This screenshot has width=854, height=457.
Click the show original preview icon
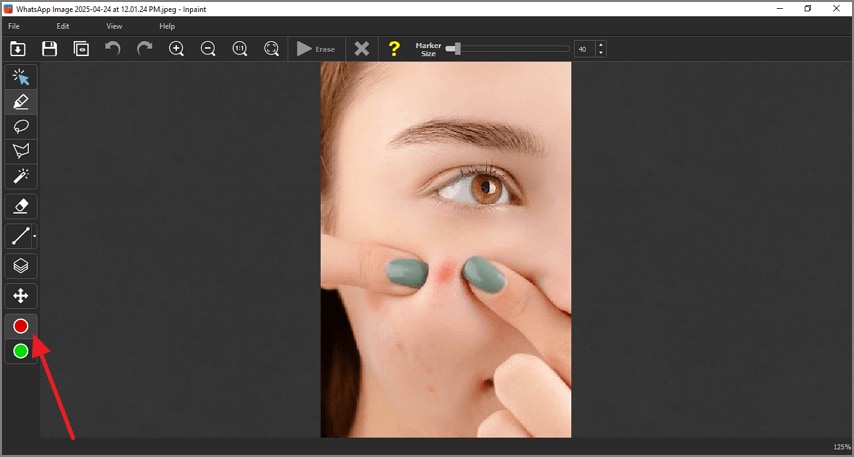(81, 49)
